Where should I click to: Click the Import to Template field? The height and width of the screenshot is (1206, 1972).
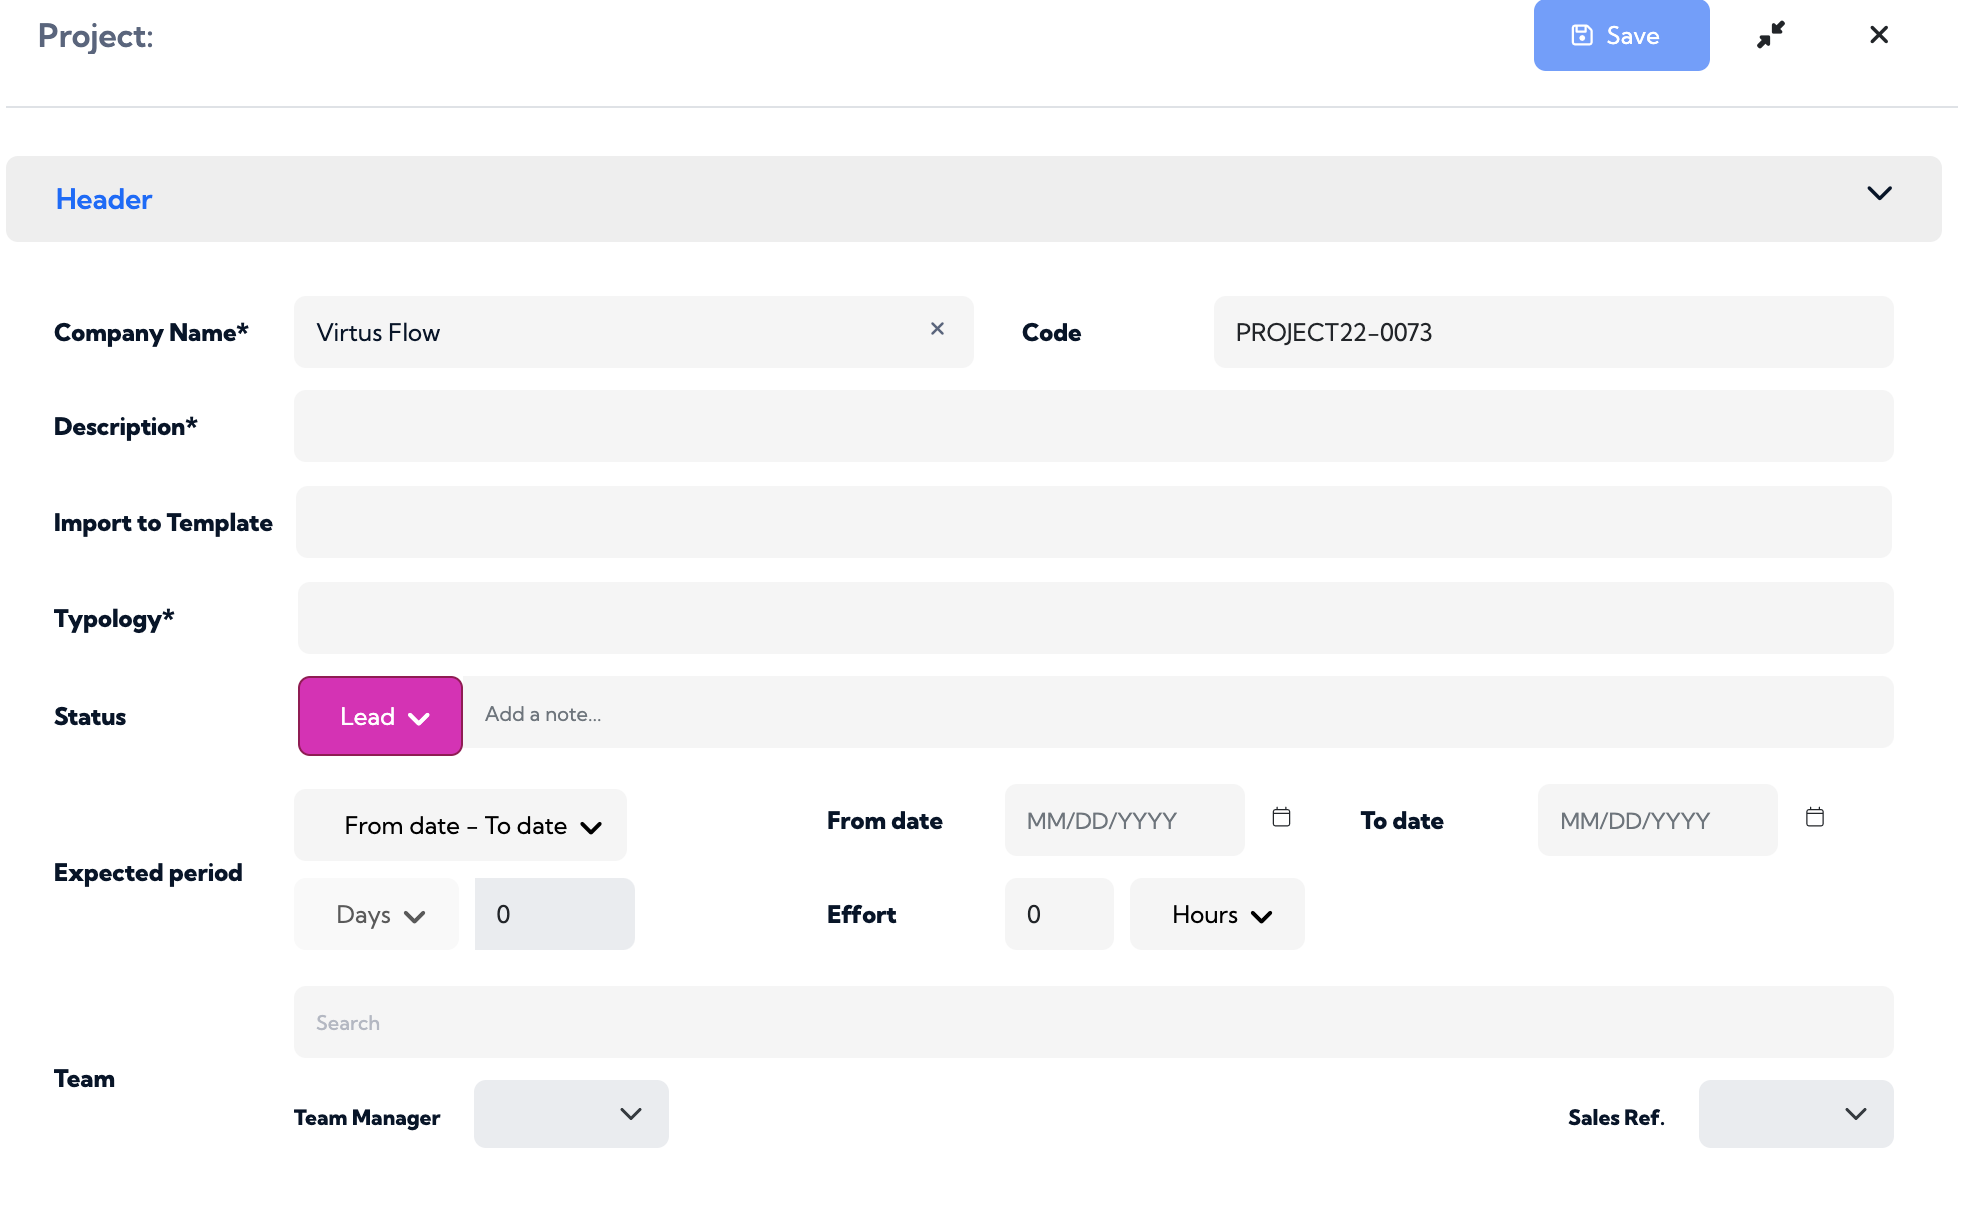1094,522
